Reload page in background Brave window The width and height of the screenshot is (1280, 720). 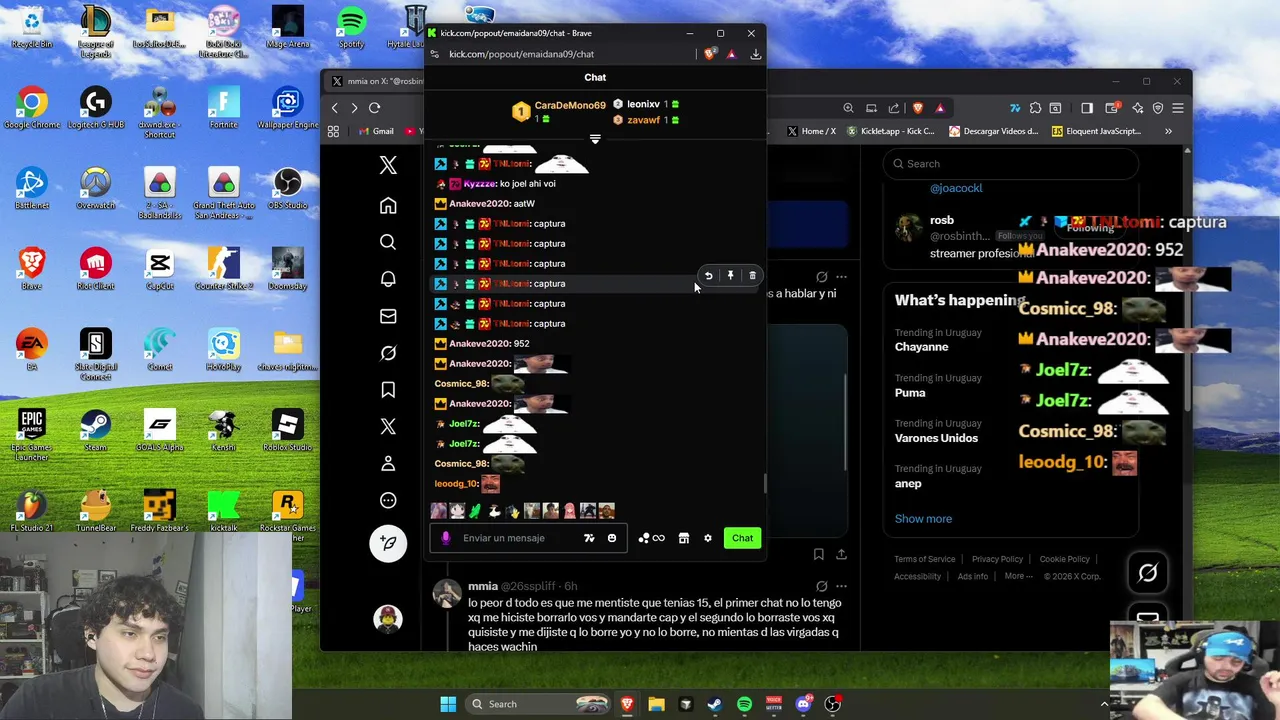point(374,108)
